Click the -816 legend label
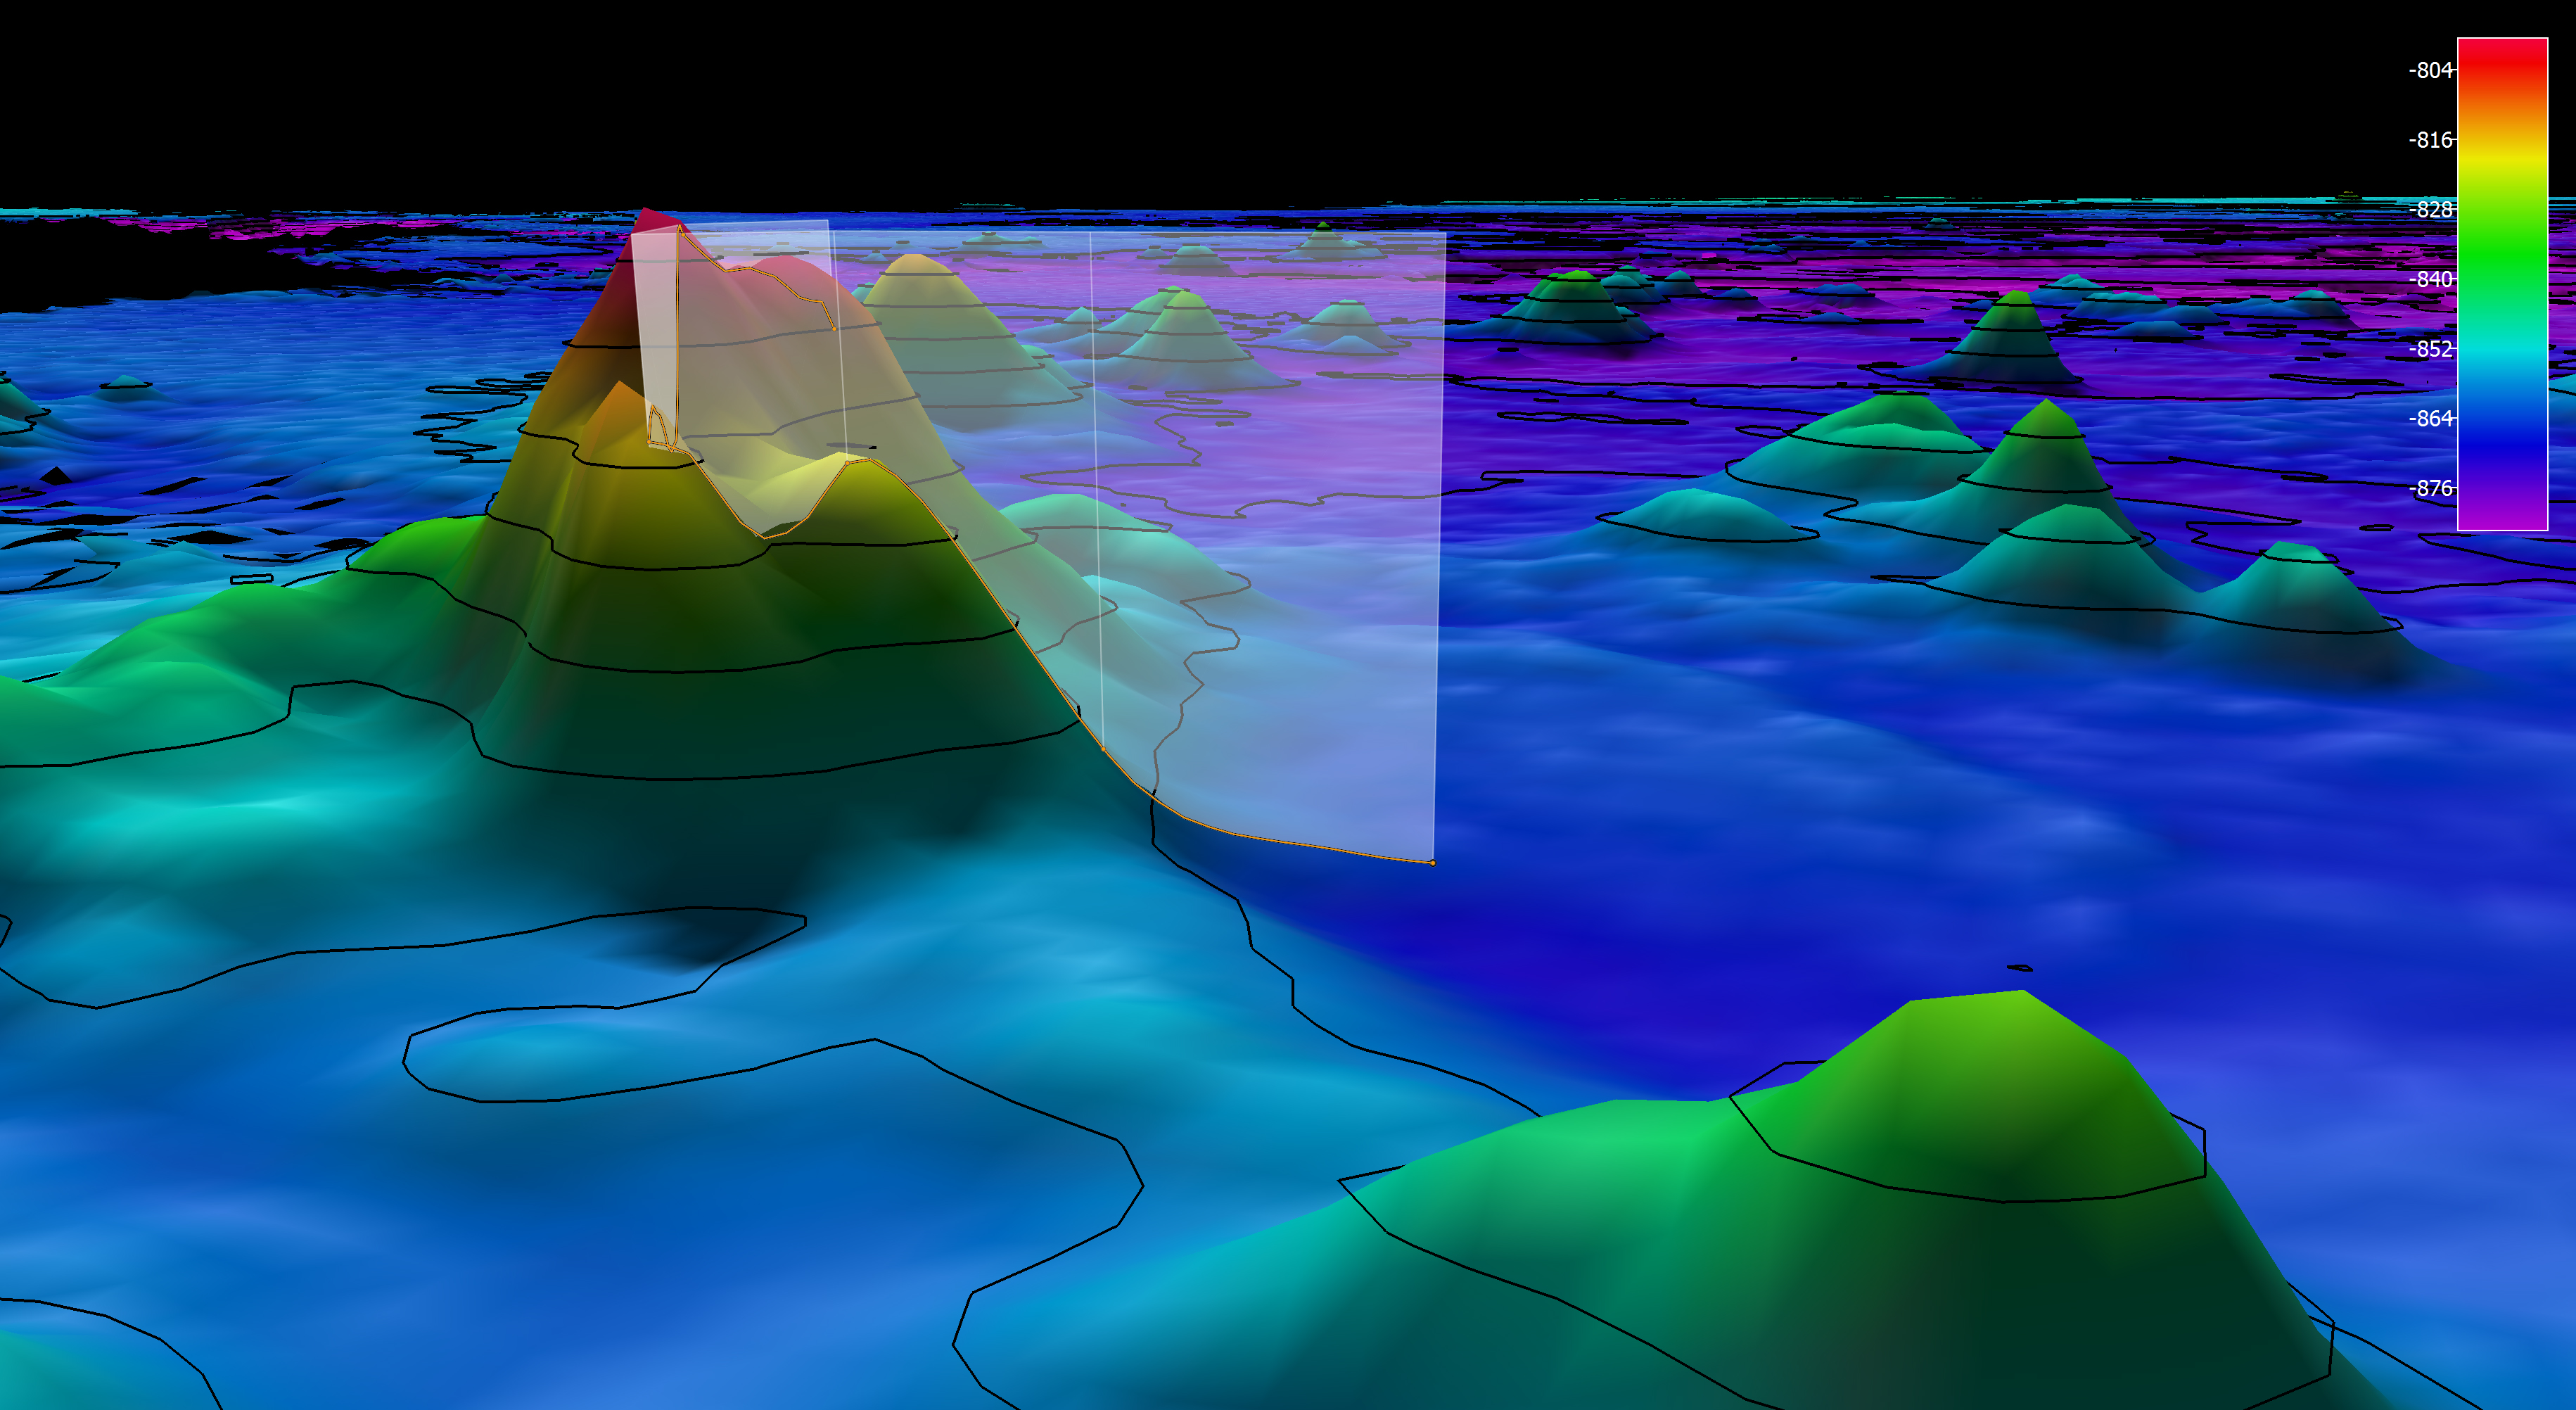 pos(2430,140)
